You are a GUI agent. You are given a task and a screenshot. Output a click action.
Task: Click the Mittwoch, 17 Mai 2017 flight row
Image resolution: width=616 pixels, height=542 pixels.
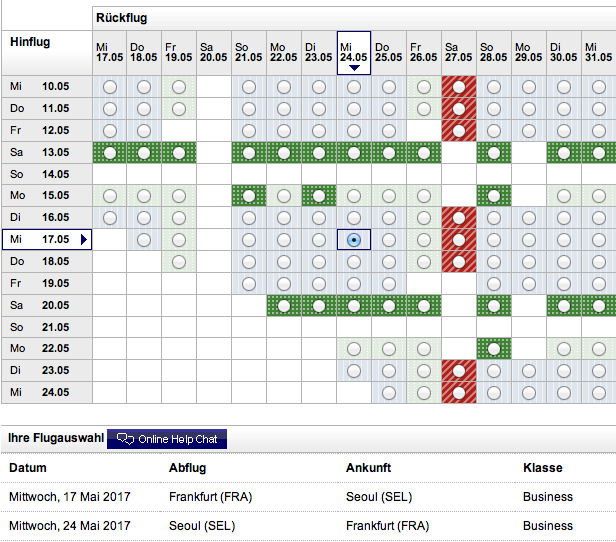point(300,497)
